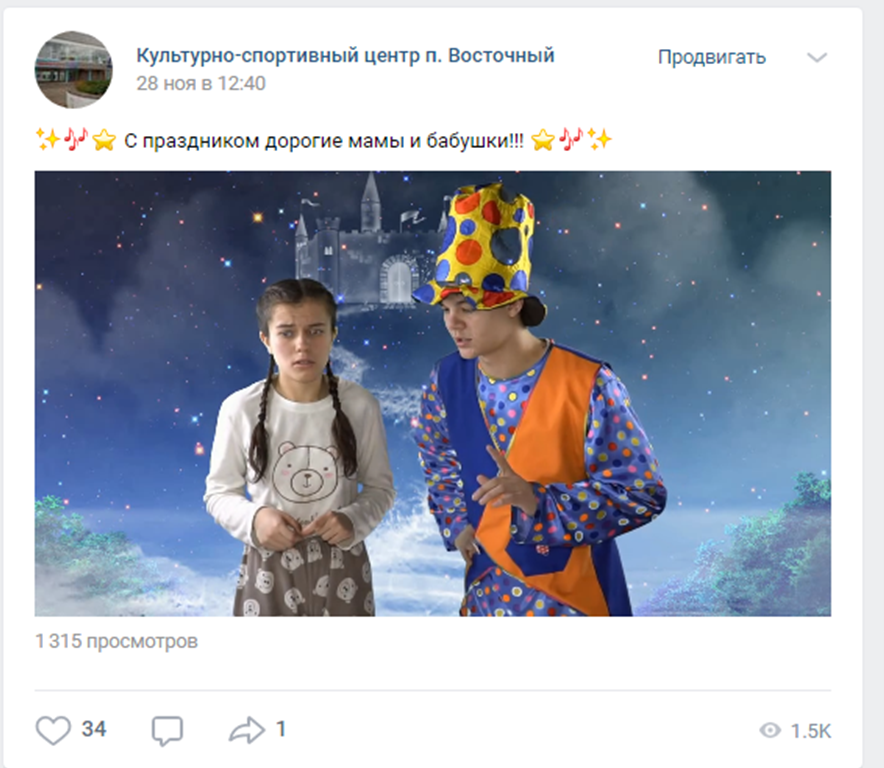The image size is (884, 768).
Task: Click the music notes emoji at text end
Action: tap(571, 140)
